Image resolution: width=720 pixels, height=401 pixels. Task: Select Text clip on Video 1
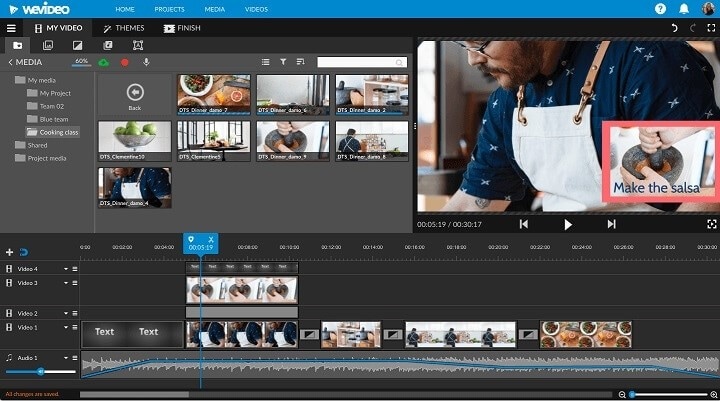133,334
